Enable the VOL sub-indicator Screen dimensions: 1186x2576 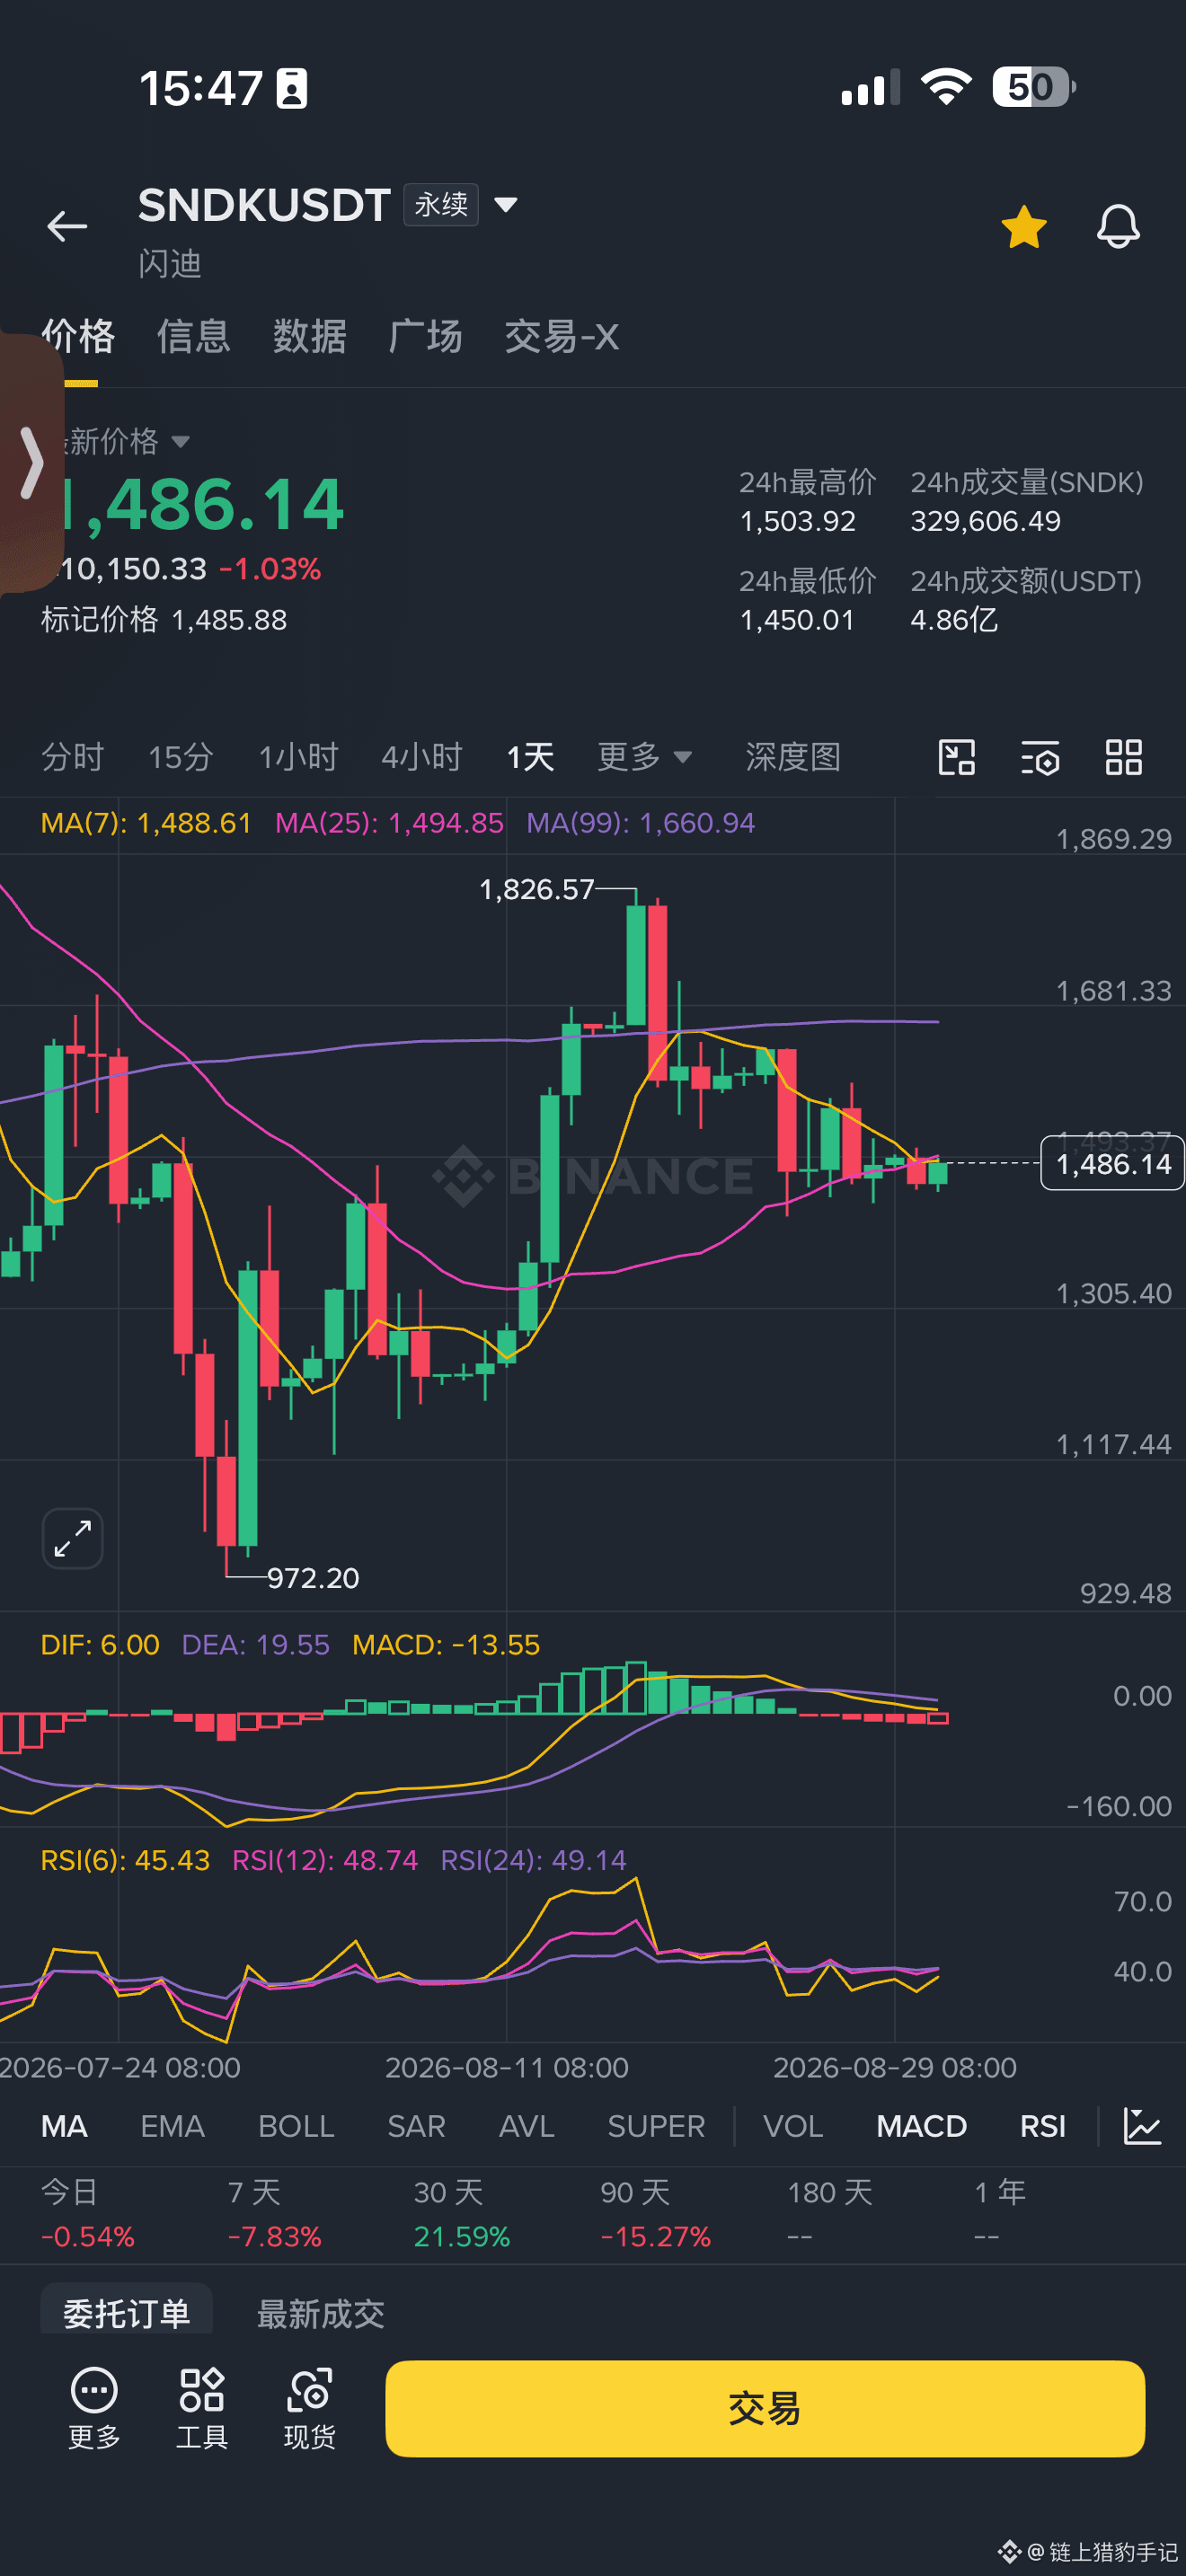coord(793,2126)
